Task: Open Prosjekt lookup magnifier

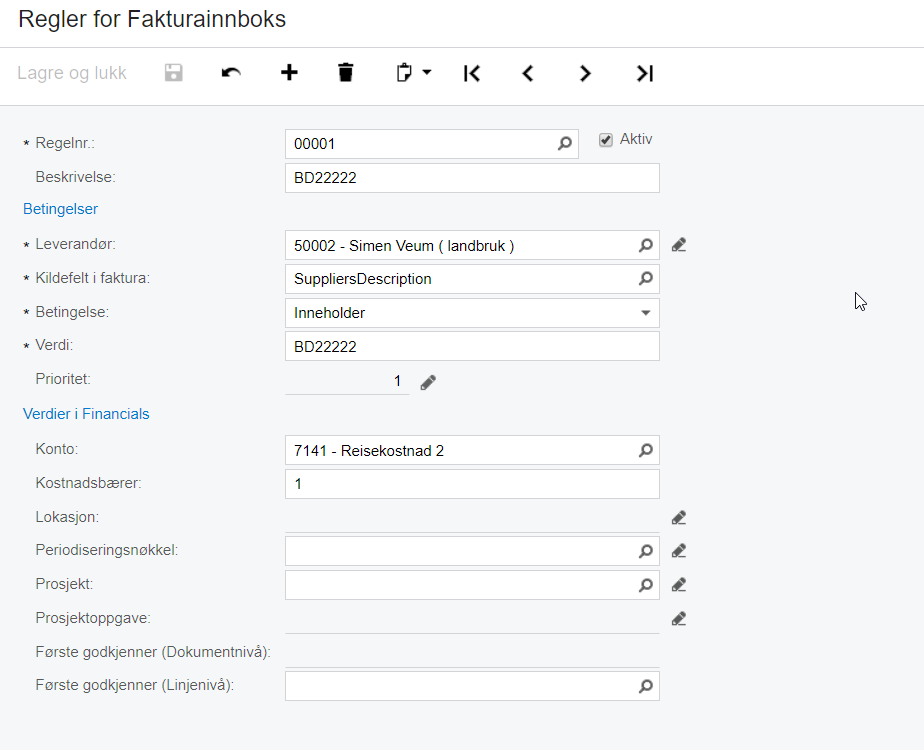Action: point(646,585)
